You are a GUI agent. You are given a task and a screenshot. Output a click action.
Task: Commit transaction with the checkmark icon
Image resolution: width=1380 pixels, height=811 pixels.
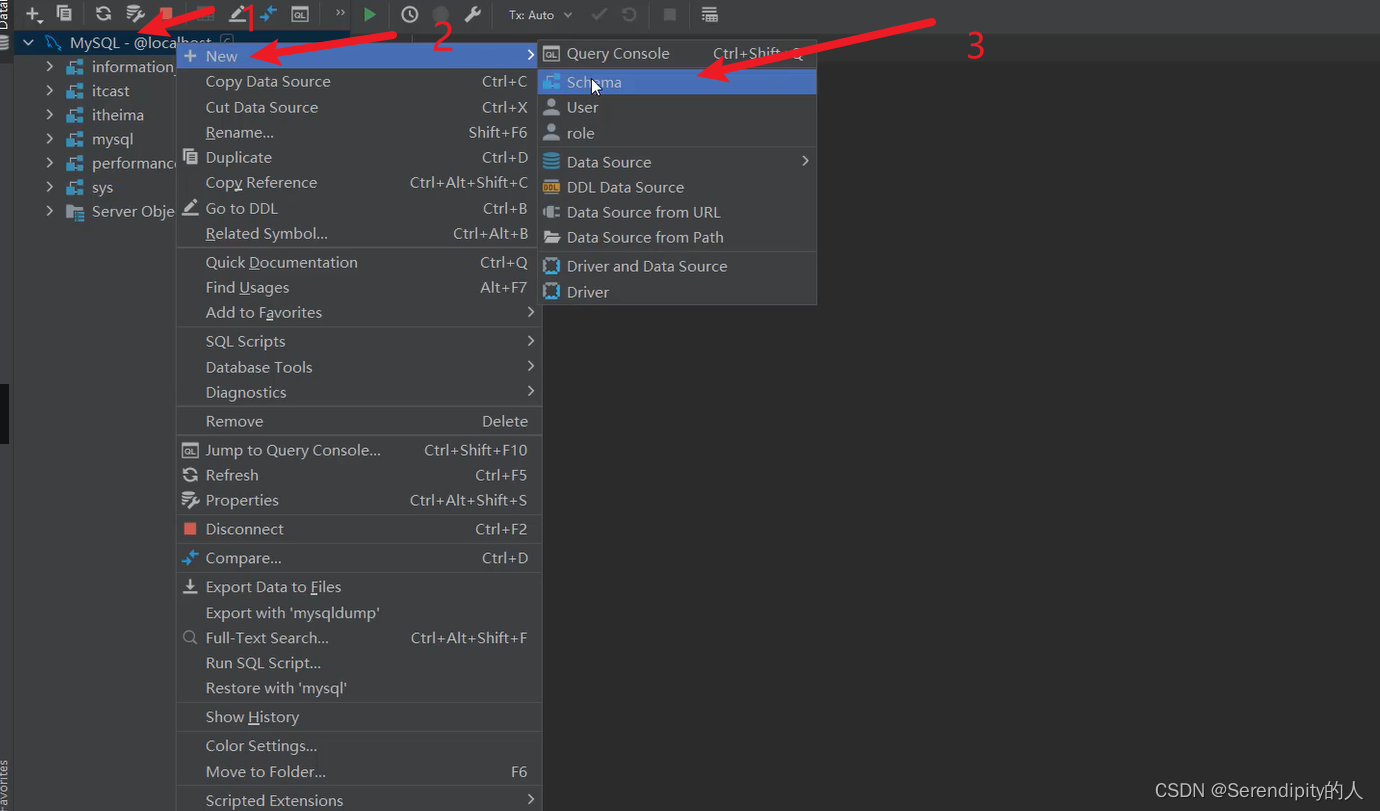pyautogui.click(x=599, y=15)
